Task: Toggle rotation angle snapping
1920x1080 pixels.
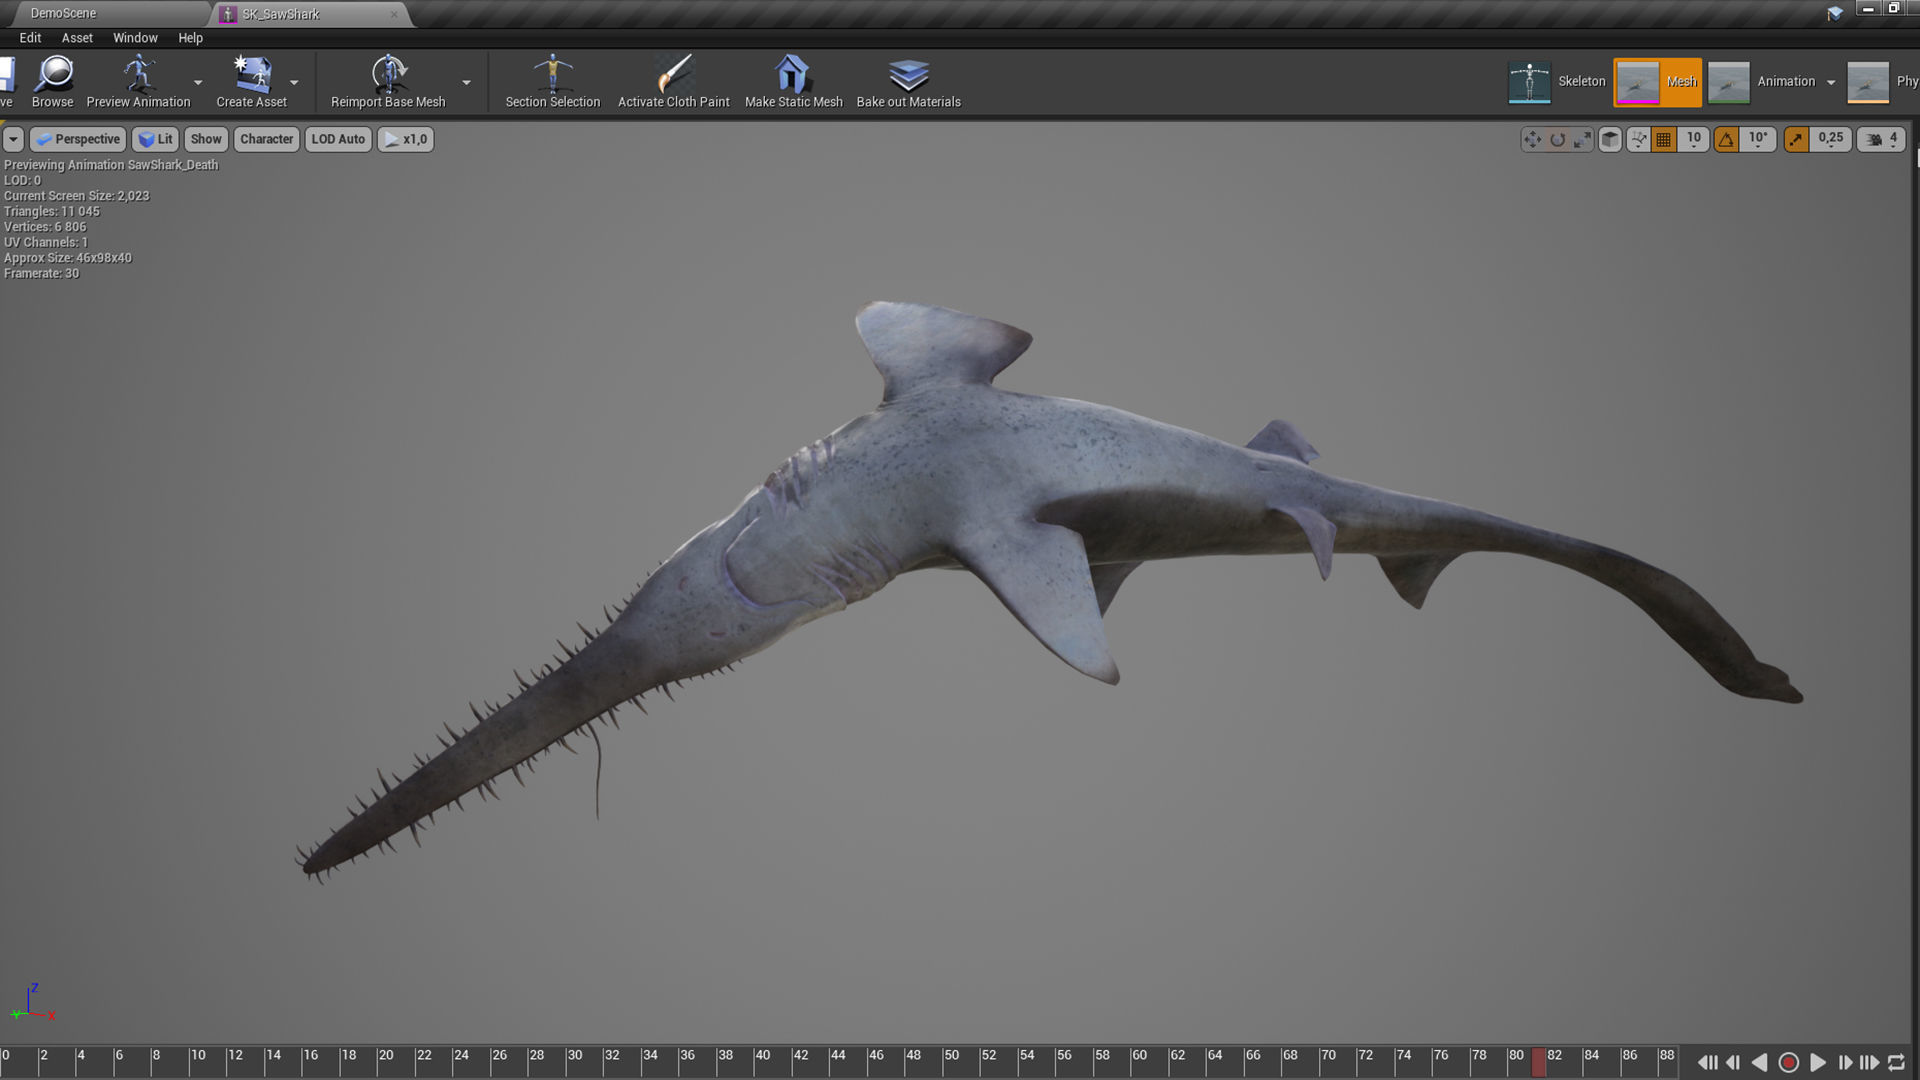Action: (x=1727, y=140)
